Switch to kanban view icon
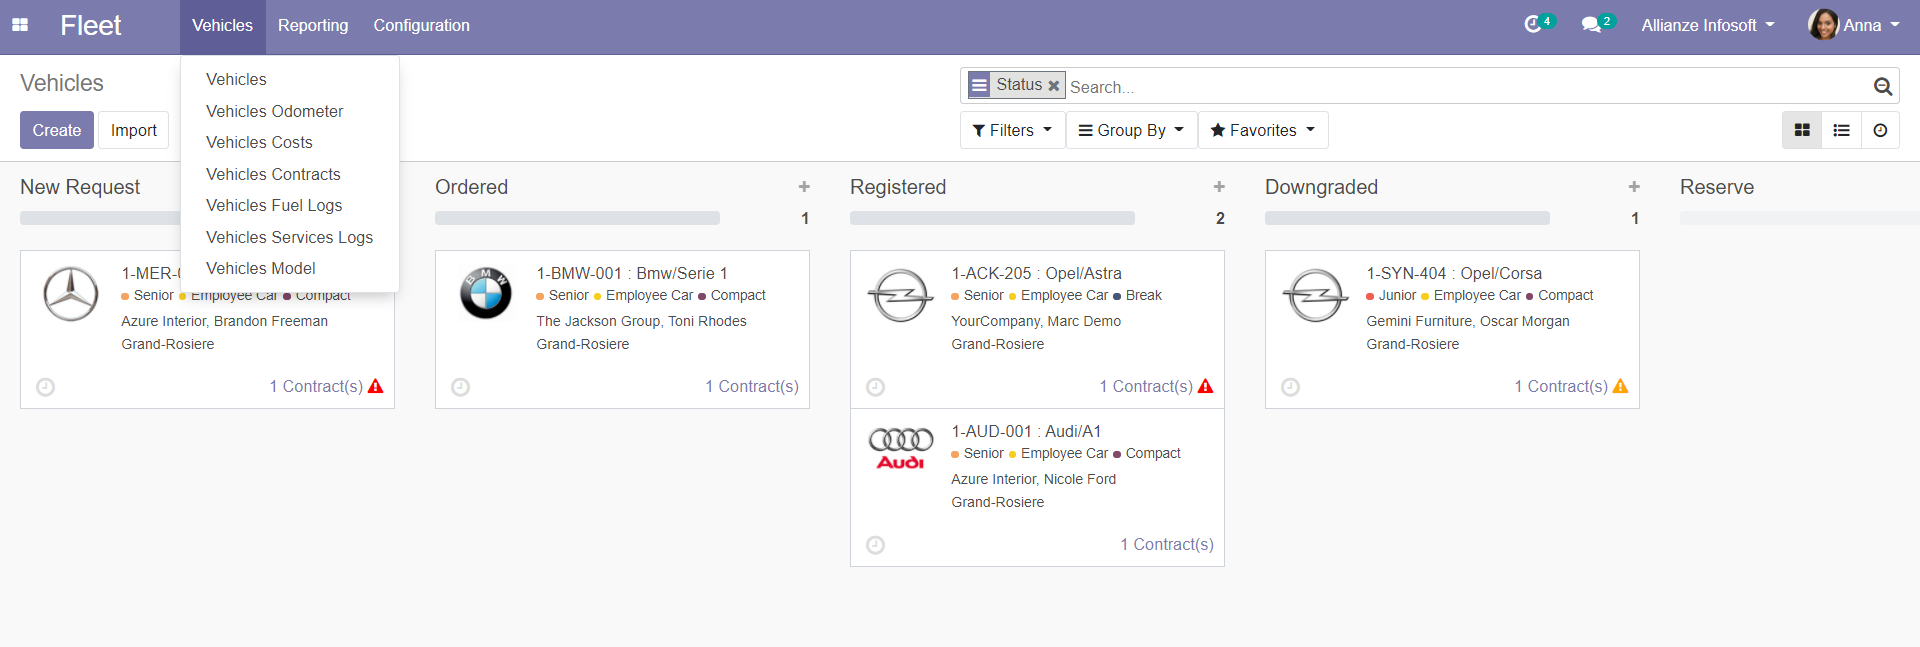The image size is (1920, 647). tap(1802, 130)
